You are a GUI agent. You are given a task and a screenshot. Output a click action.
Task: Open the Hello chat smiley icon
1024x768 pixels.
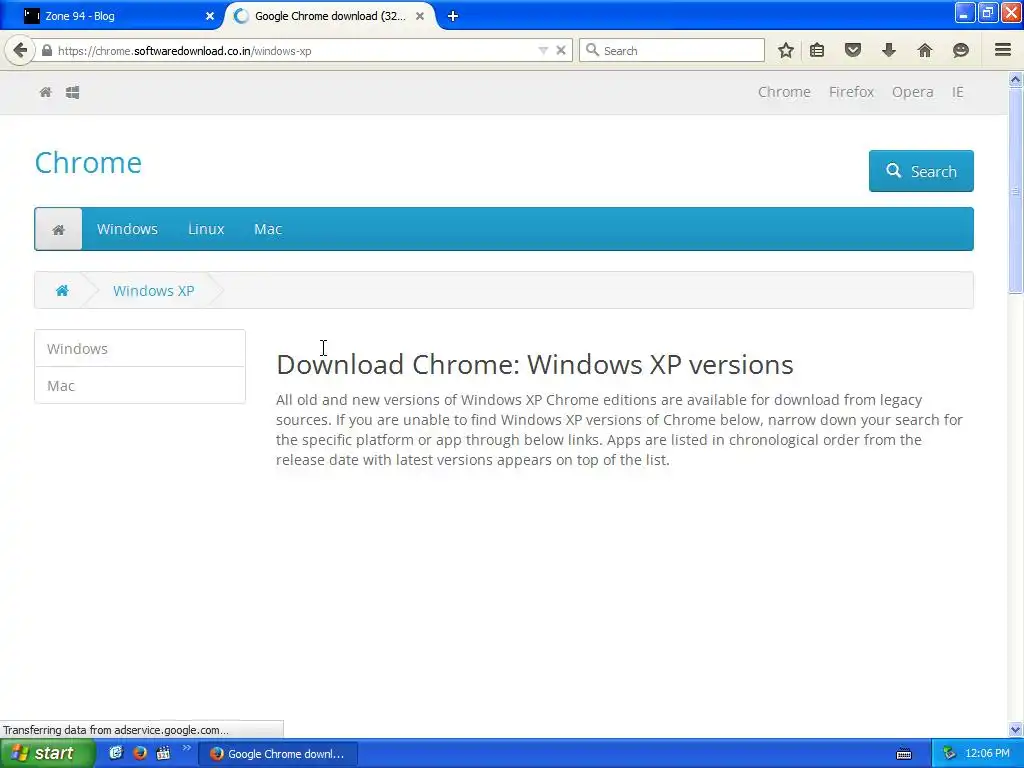point(961,50)
